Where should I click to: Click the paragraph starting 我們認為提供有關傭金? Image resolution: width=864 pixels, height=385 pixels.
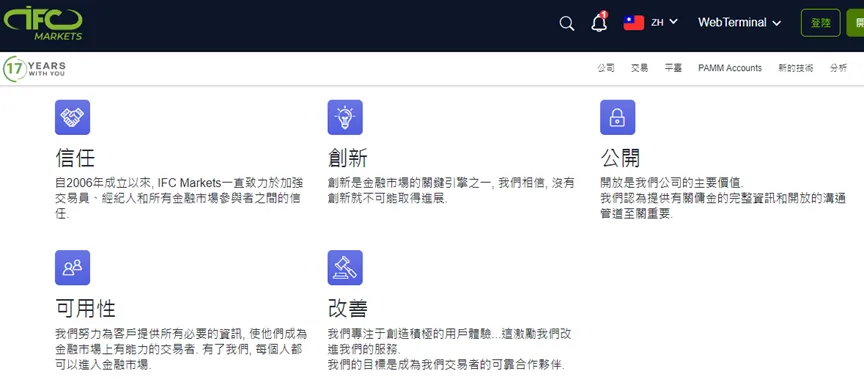(723, 206)
